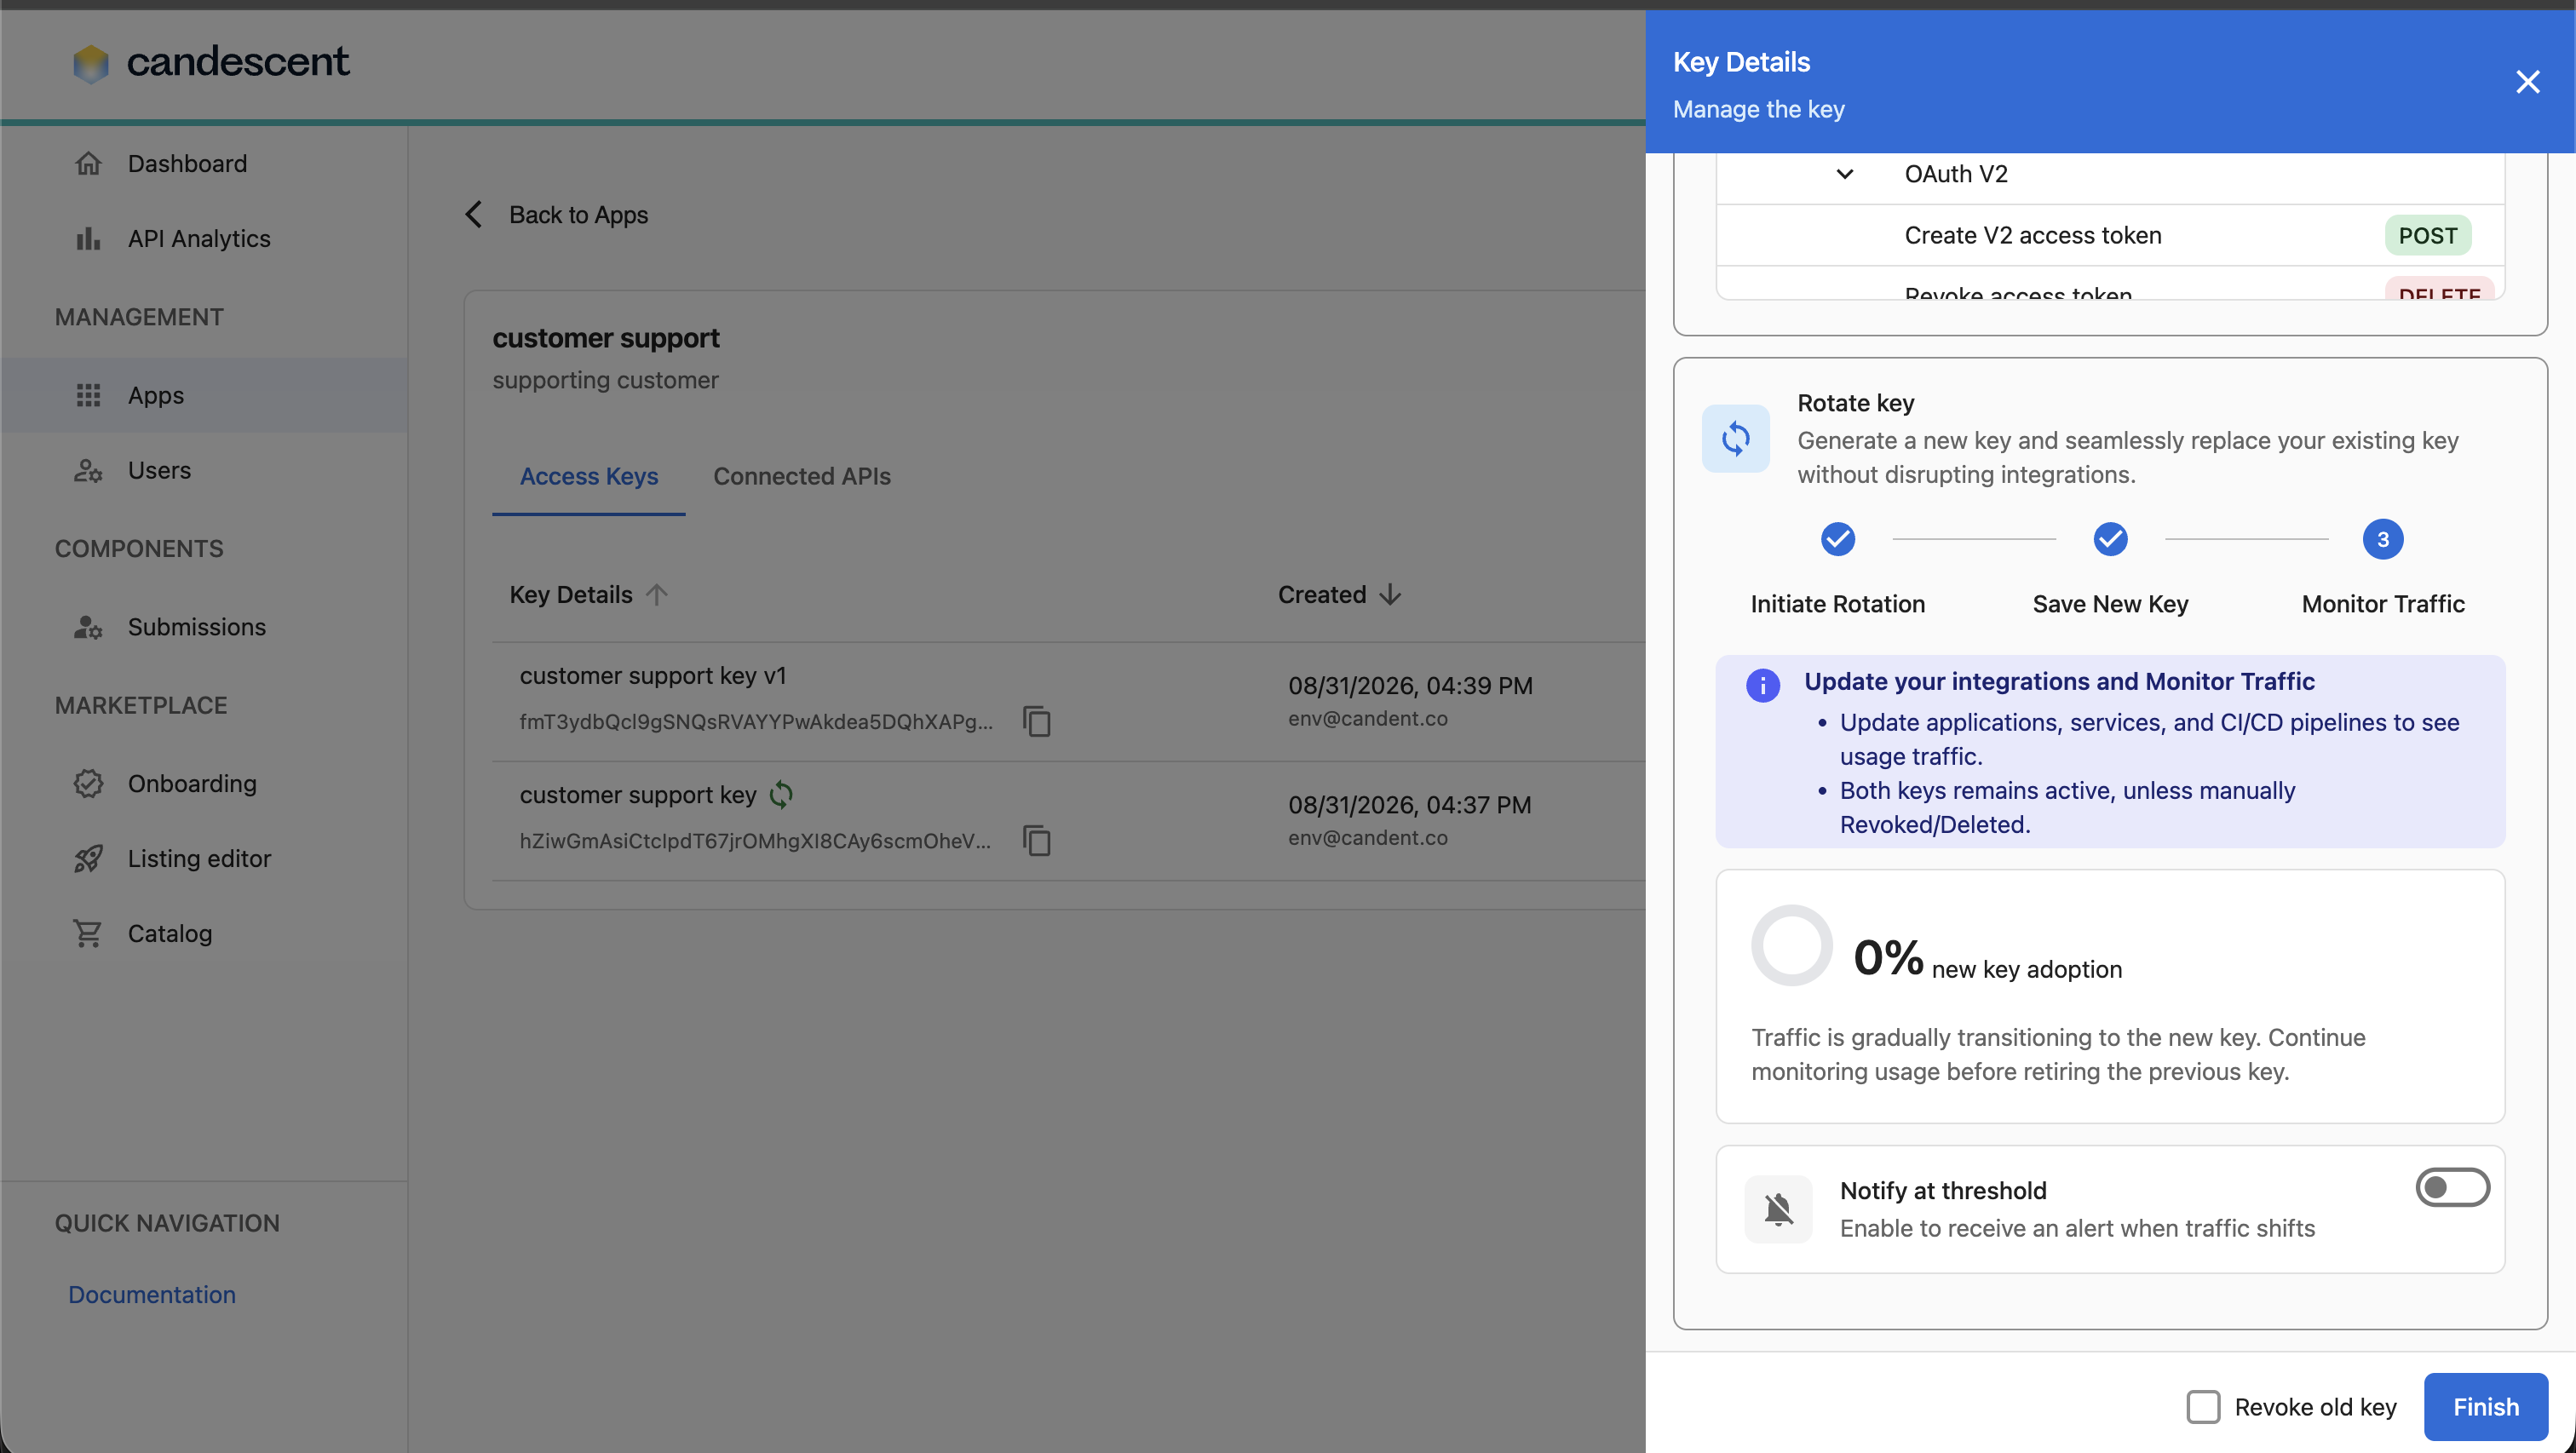
Task: Click the info icon in Update integrations notice
Action: coord(1763,685)
